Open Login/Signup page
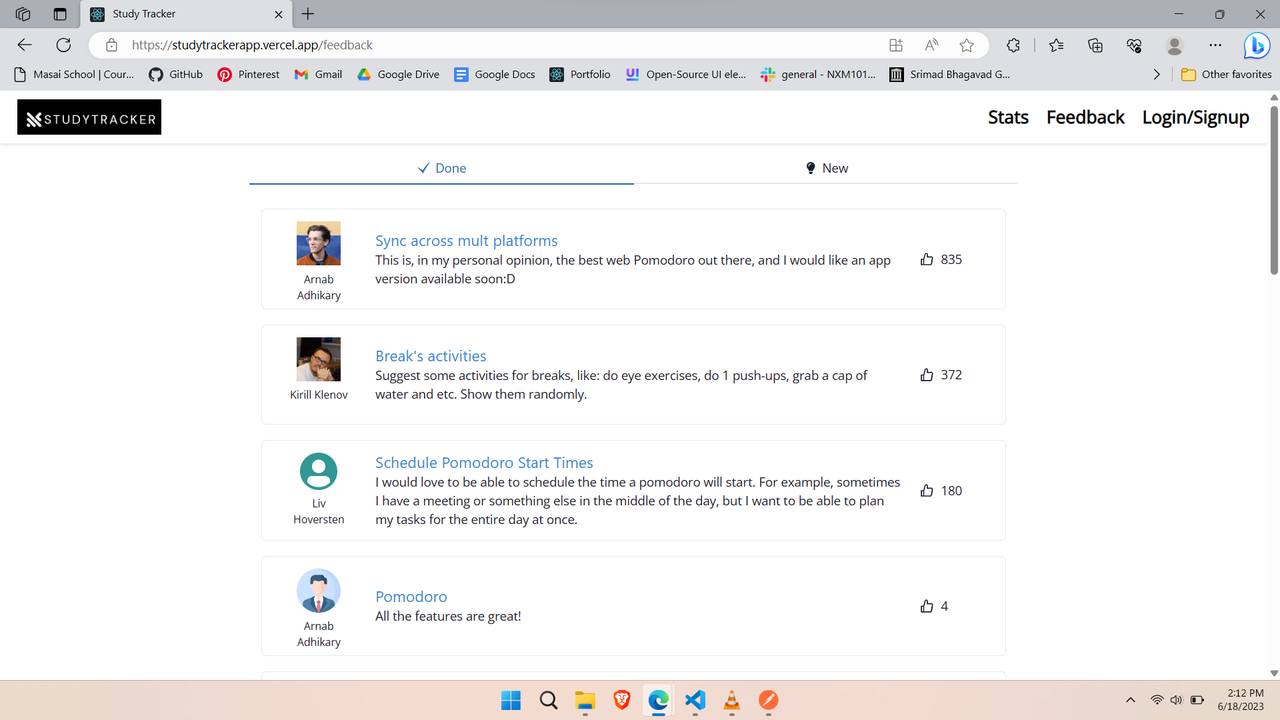This screenshot has width=1280, height=720. tap(1196, 117)
